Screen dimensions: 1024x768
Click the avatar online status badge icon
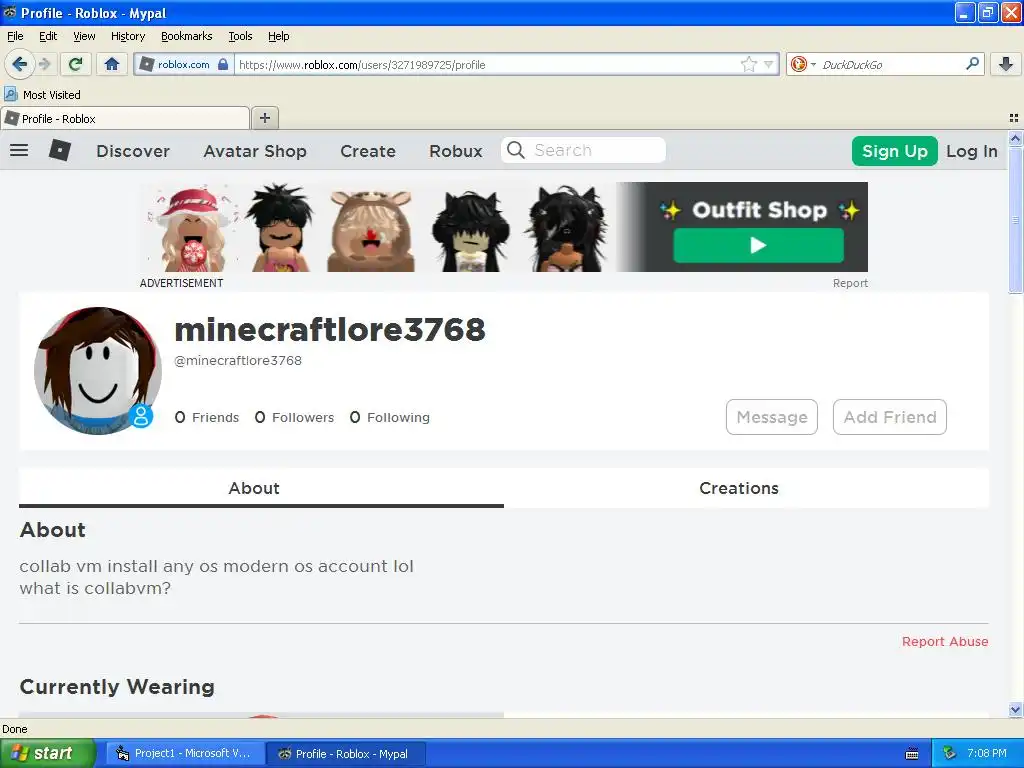pyautogui.click(x=140, y=415)
